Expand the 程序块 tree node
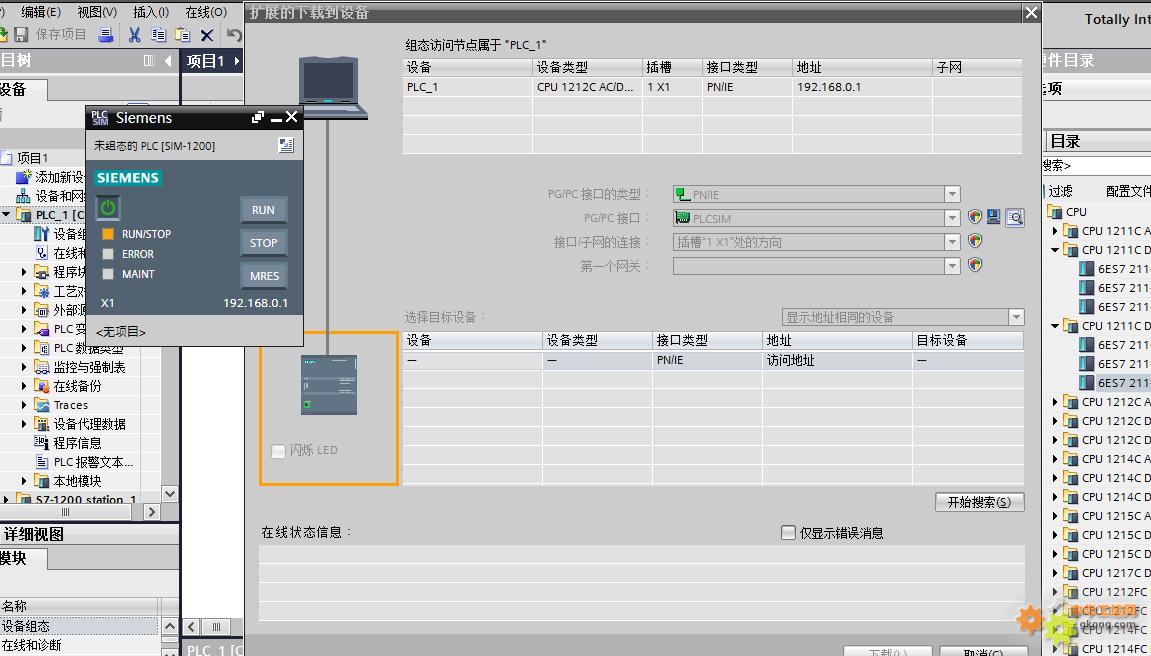 point(25,272)
